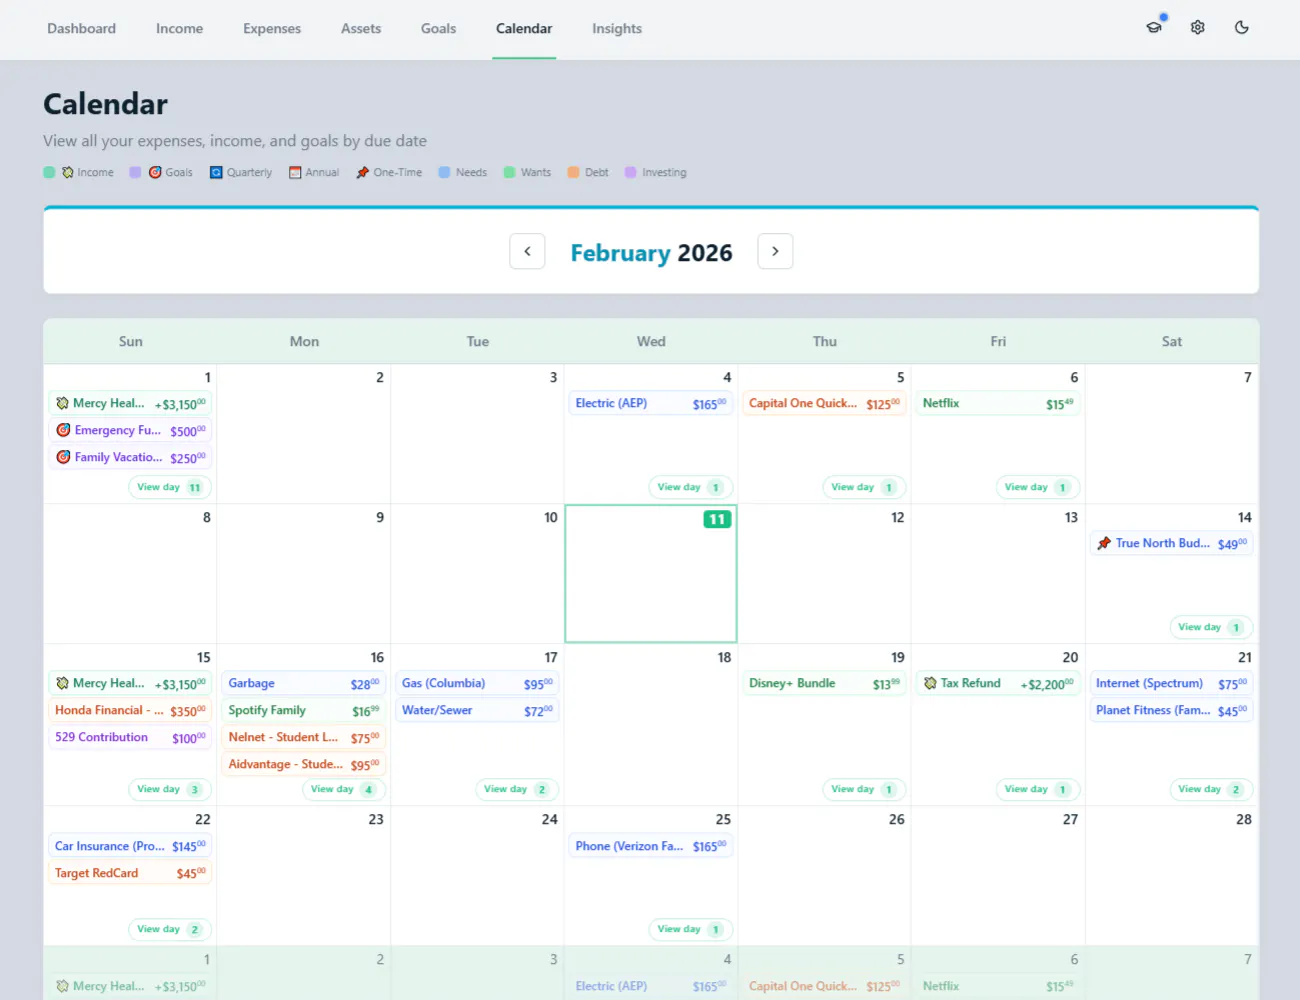Select today's highlighted date 11 cell
1300x1000 pixels.
(651, 573)
